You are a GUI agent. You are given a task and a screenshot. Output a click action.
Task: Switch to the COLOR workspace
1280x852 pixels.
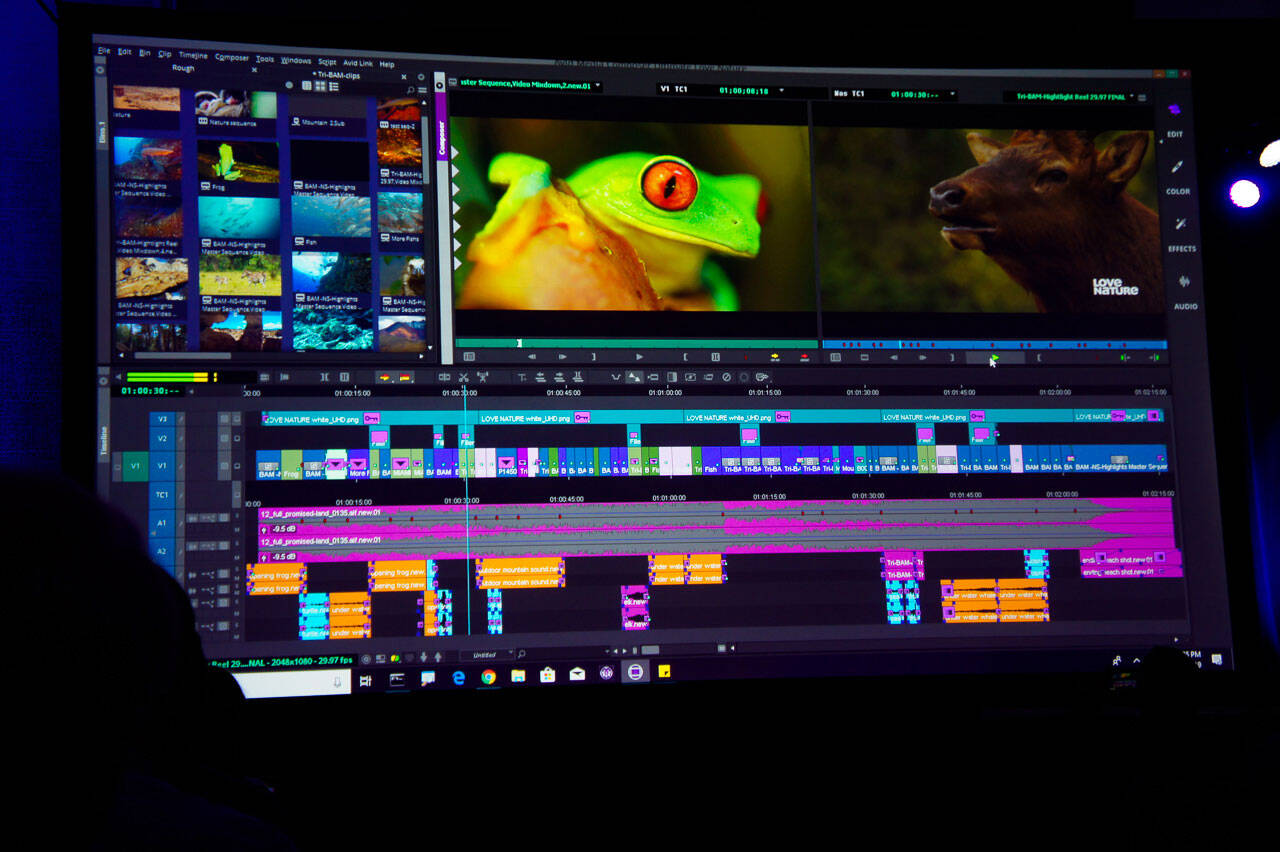[1177, 176]
